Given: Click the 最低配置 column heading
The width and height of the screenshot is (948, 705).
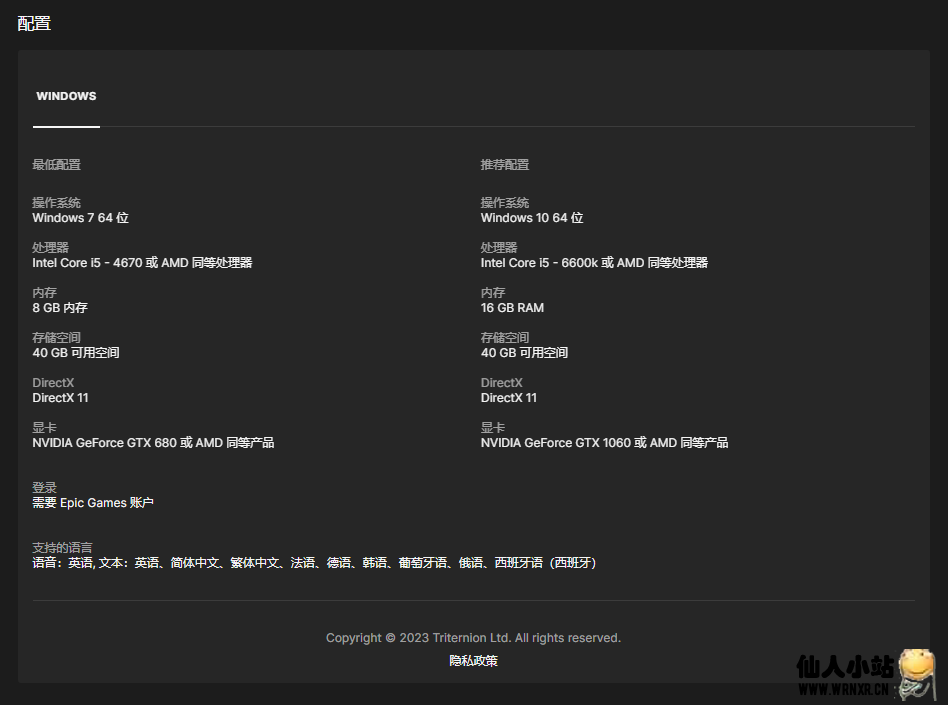Looking at the screenshot, I should (x=57, y=165).
